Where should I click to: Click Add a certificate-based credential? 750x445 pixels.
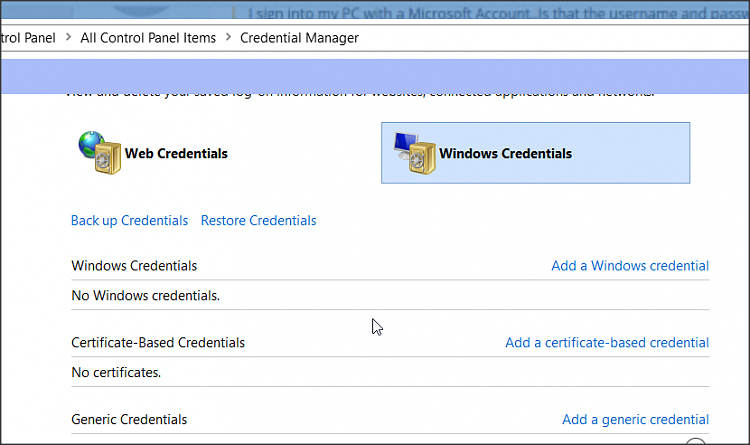click(x=607, y=343)
